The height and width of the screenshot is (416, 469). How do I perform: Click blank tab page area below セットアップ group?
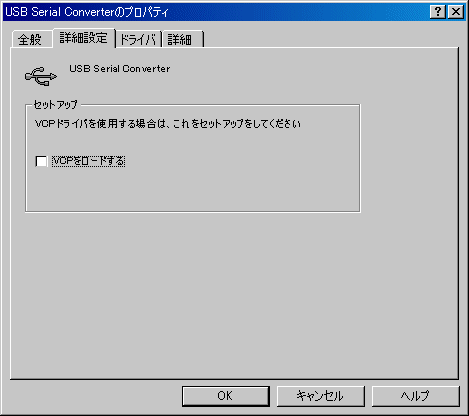[x=233, y=293]
